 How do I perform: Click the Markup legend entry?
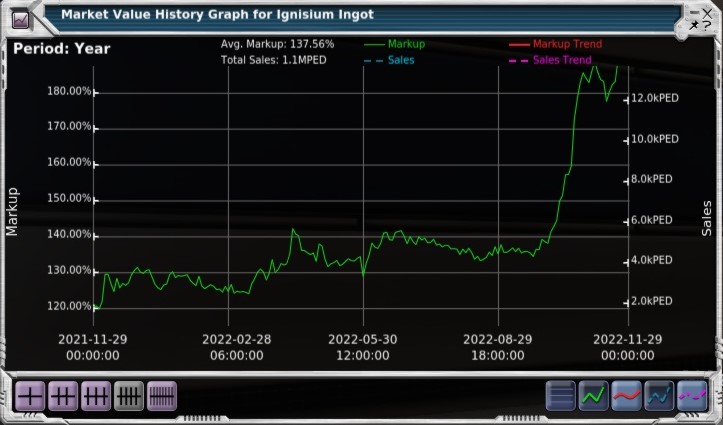pos(395,44)
